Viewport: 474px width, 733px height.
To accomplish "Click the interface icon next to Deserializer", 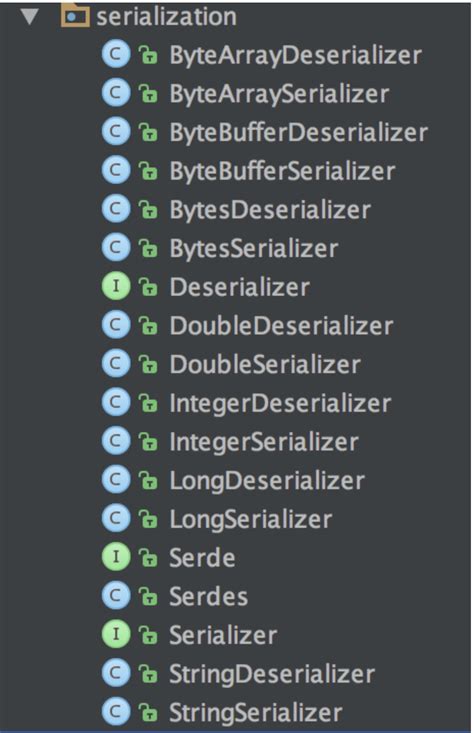I will (x=115, y=286).
